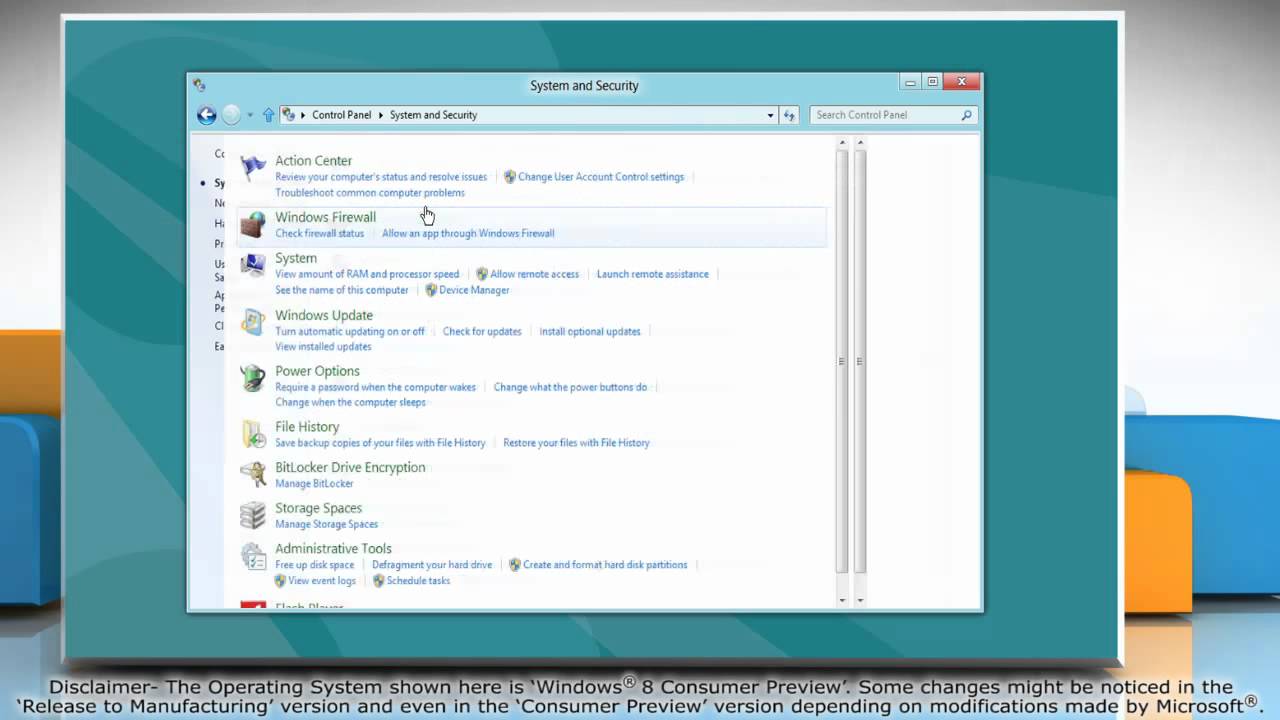
Task: Click the shield icon beside Device Manager
Action: pos(431,290)
